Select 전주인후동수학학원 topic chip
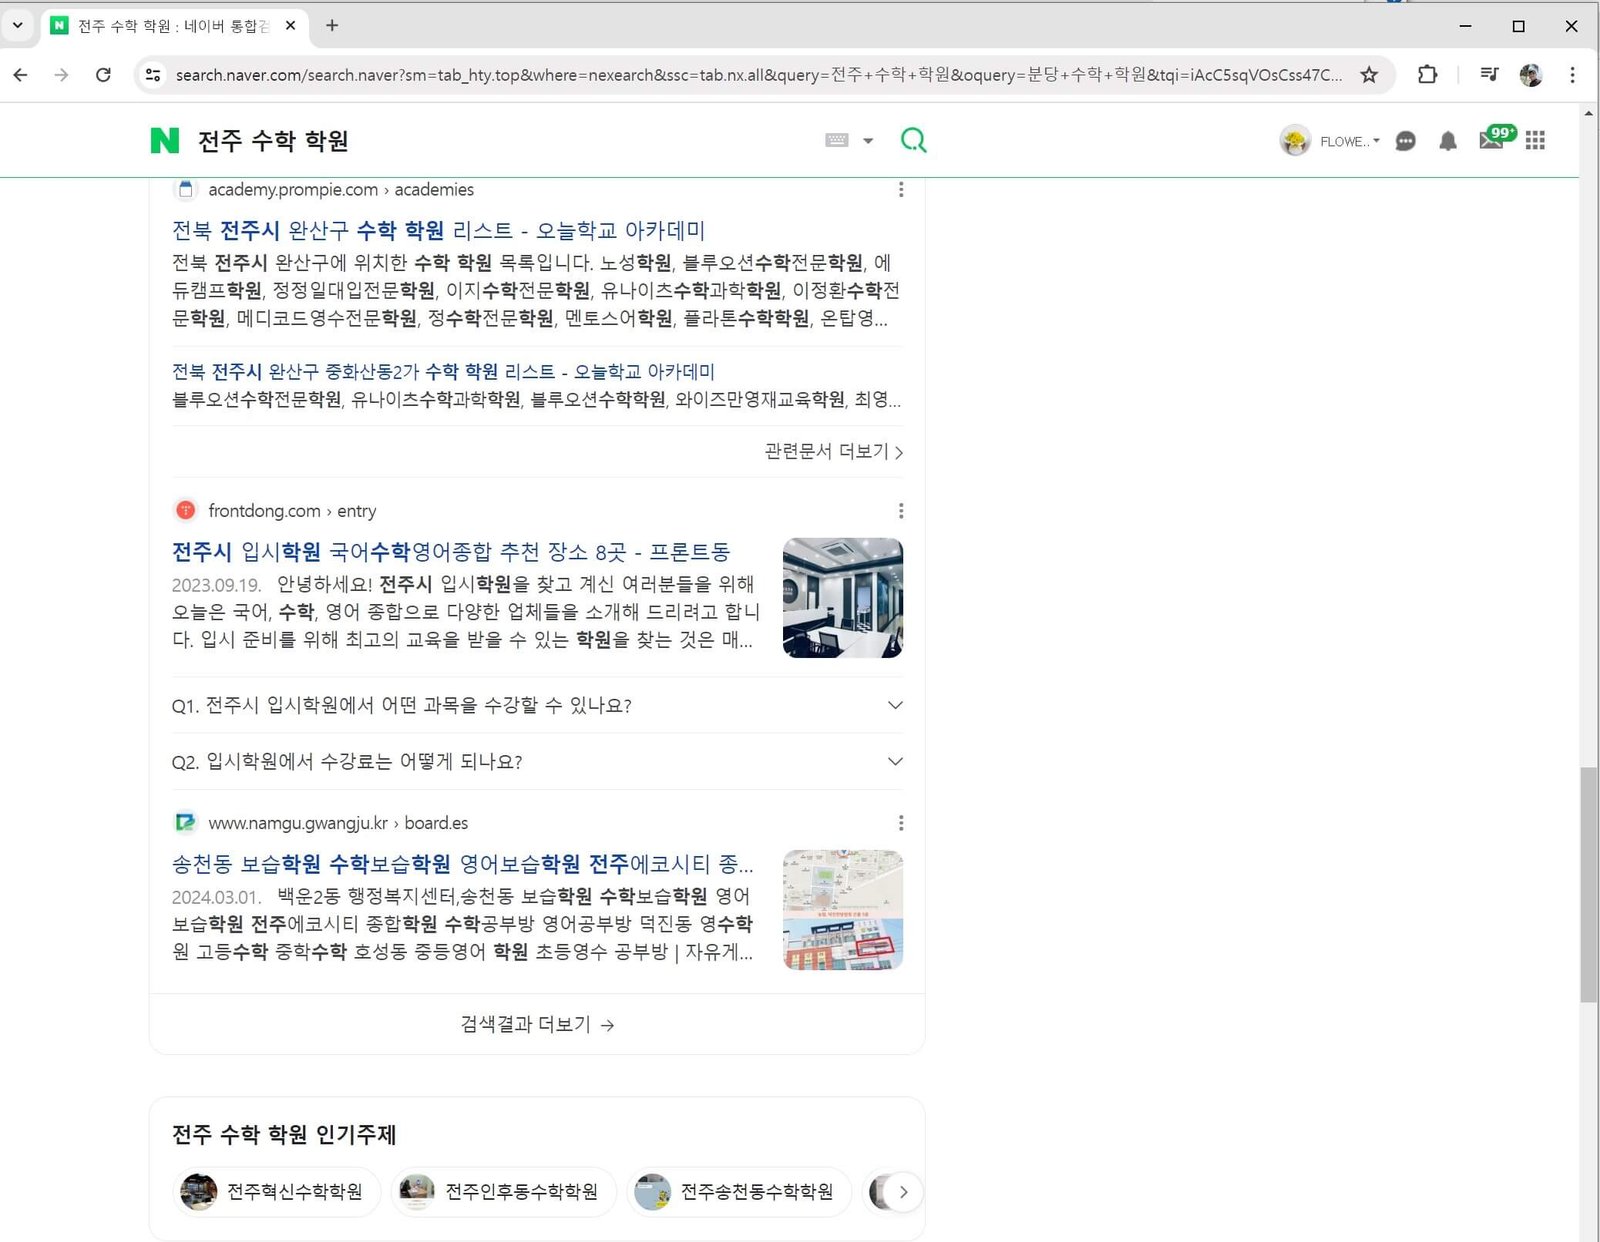 (503, 1192)
